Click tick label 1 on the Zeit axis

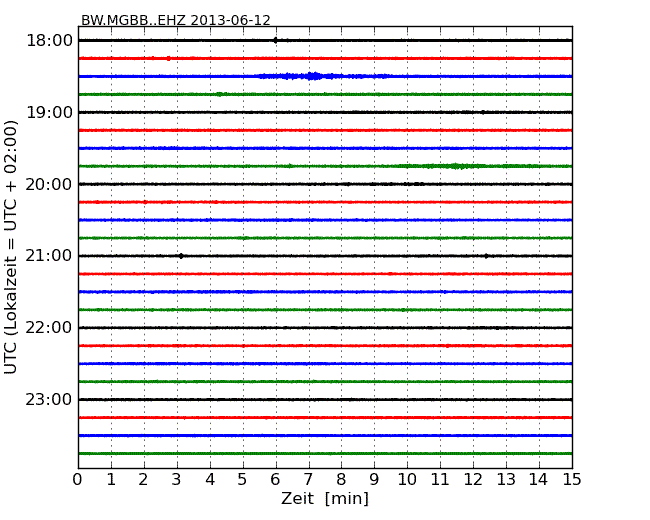point(111,480)
